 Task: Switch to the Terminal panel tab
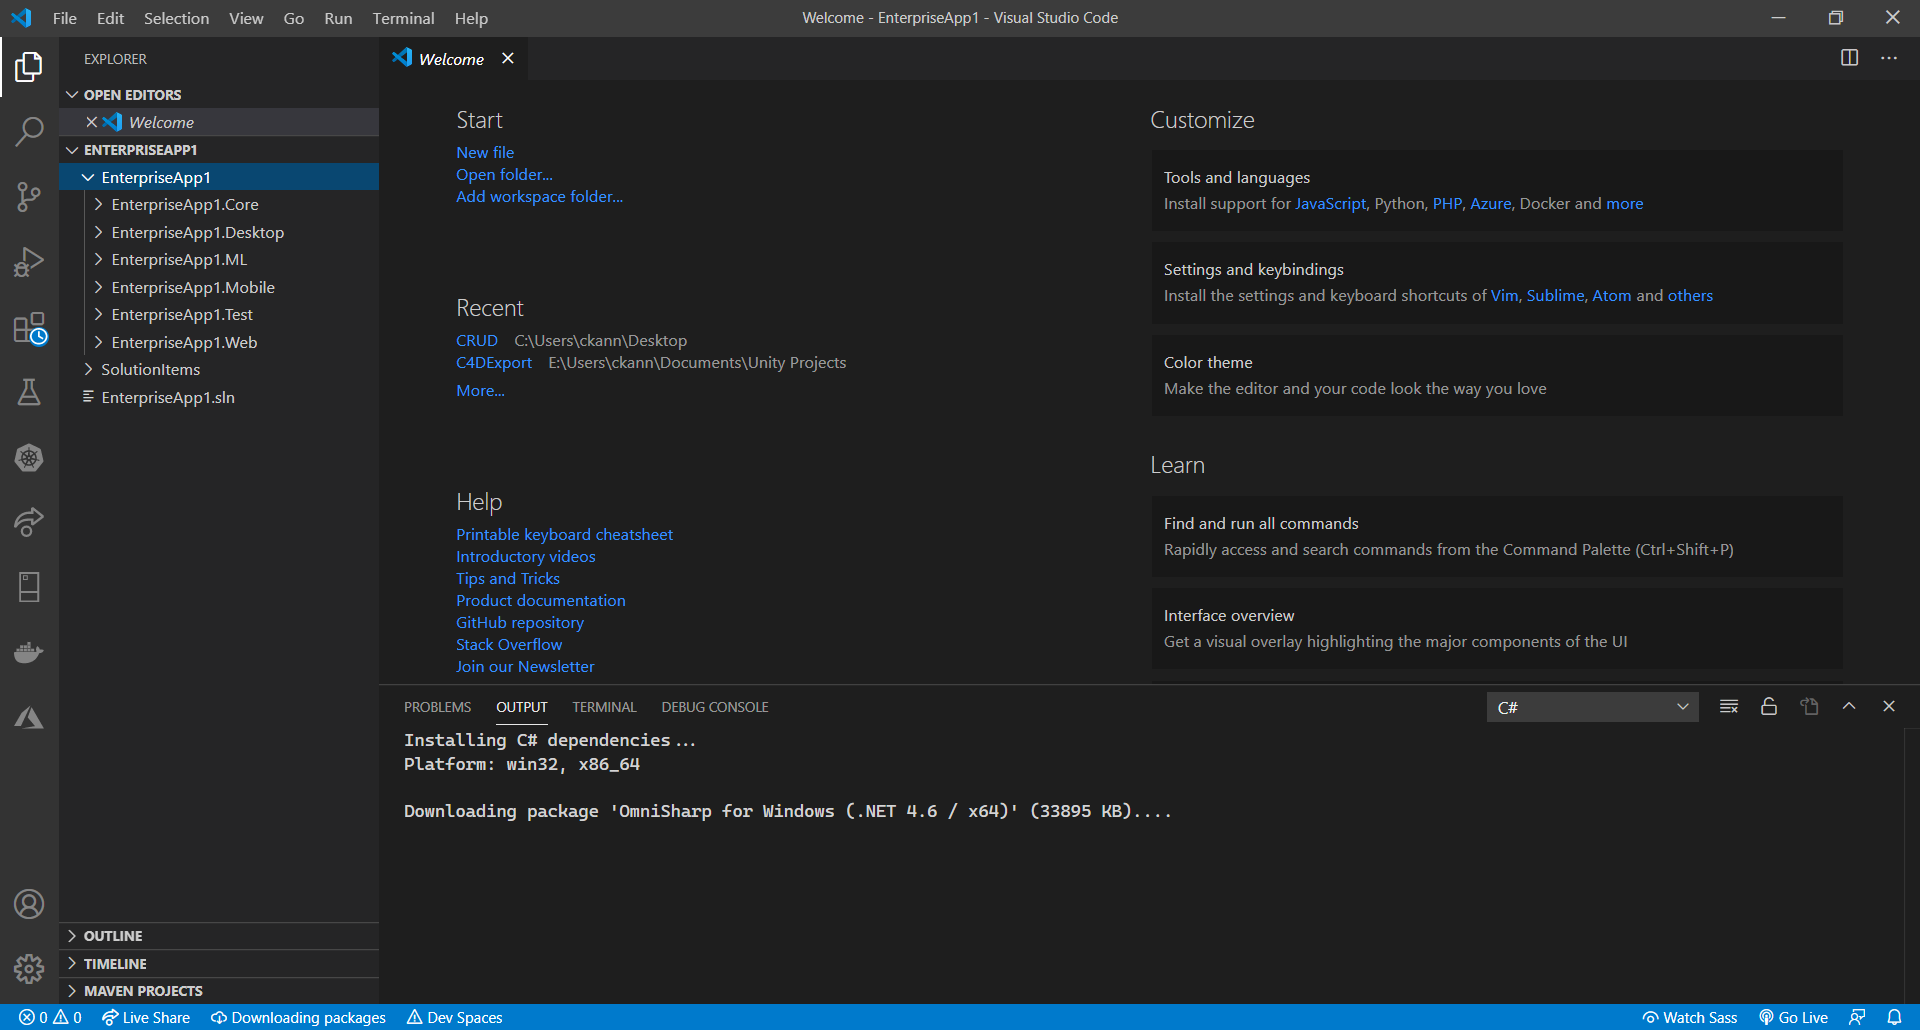(x=604, y=707)
